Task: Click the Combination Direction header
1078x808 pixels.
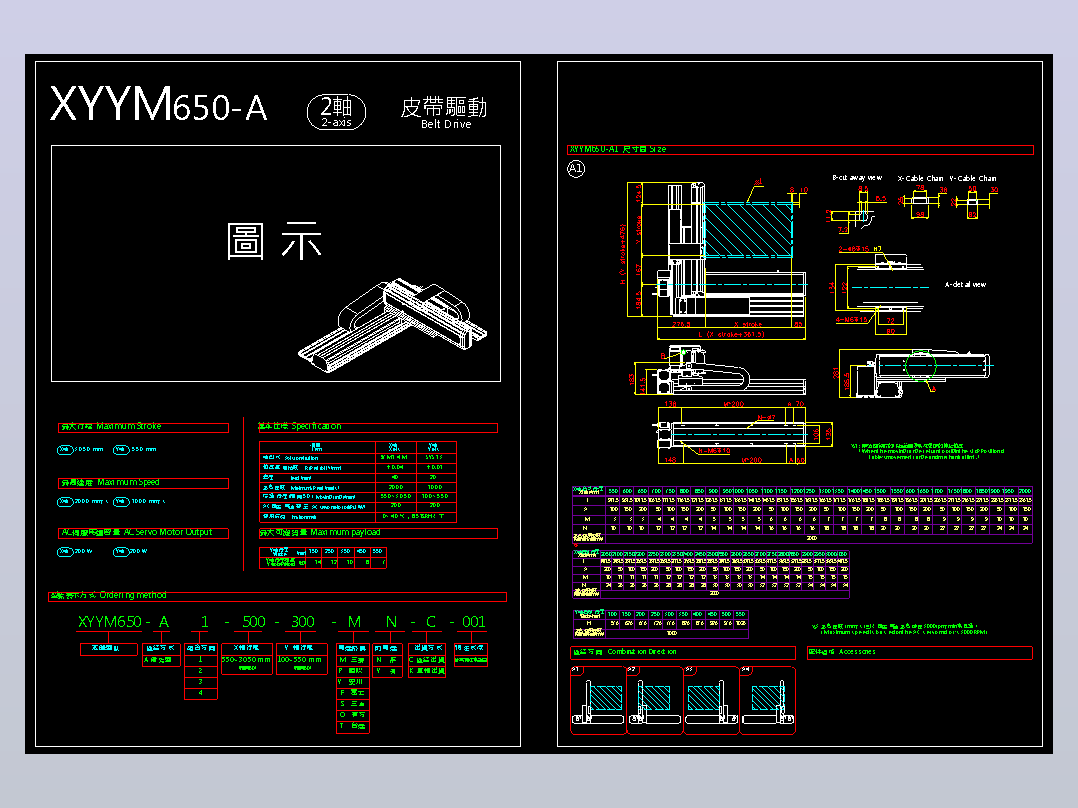Action: pos(683,652)
